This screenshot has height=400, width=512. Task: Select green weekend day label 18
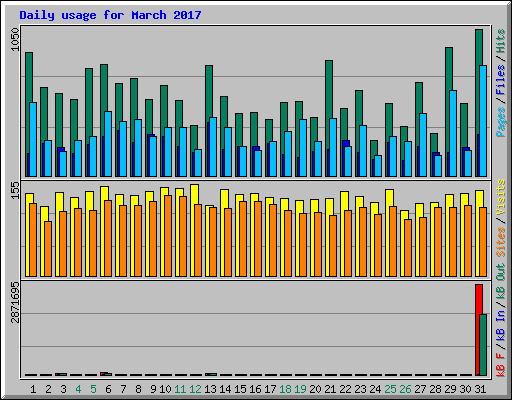(285, 389)
